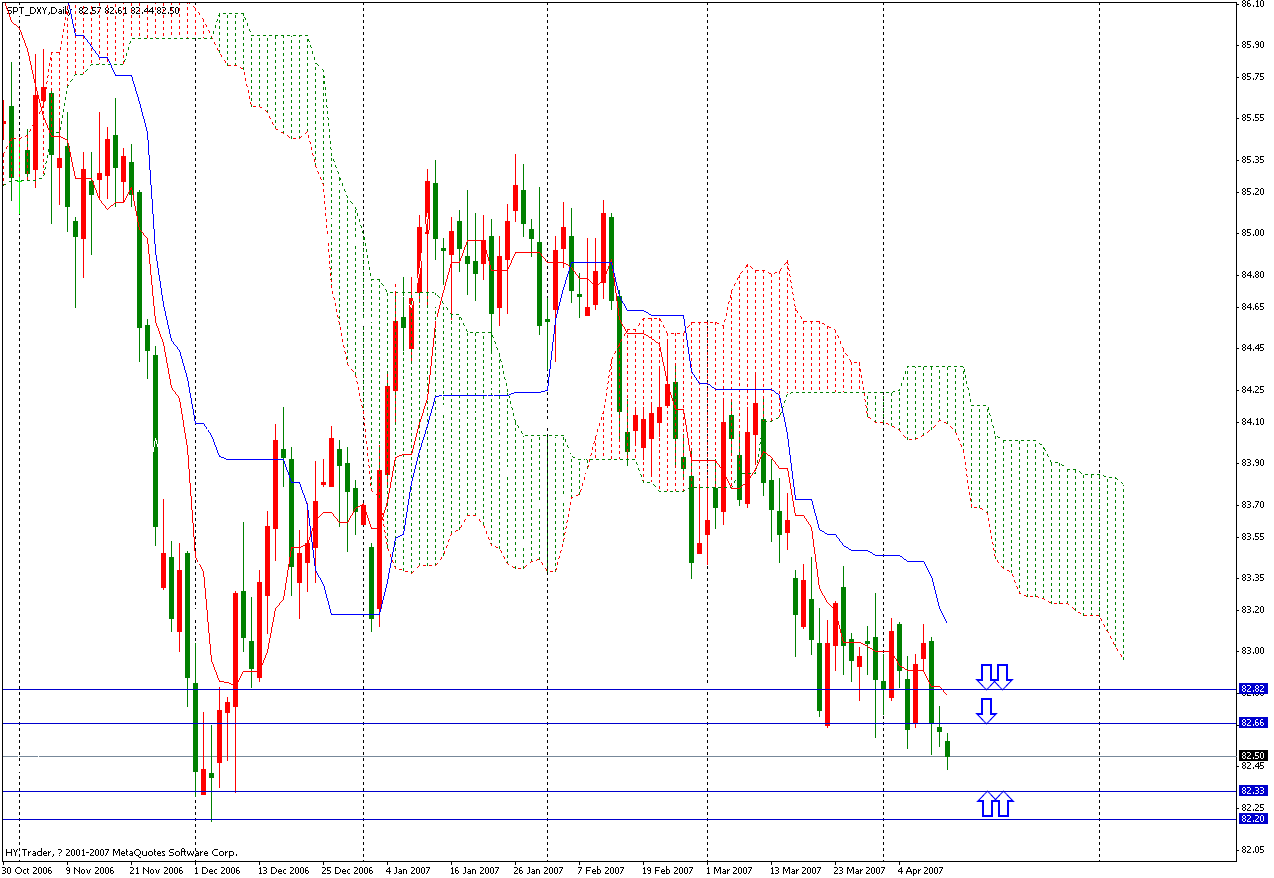Click the 85.20 price axis label

coord(1252,191)
